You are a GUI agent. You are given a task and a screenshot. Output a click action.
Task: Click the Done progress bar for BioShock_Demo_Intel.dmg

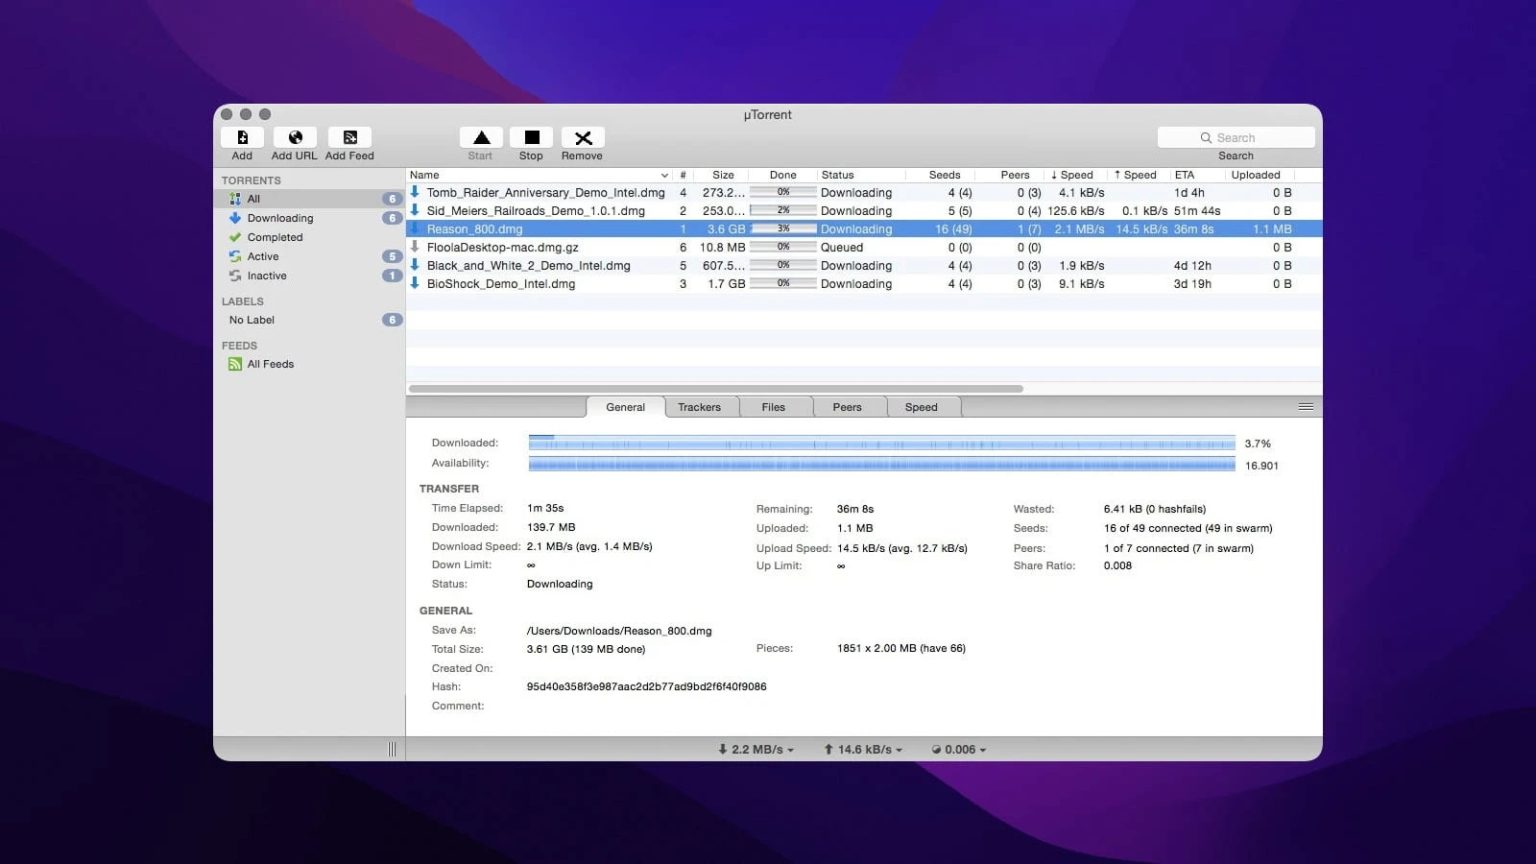click(x=783, y=283)
